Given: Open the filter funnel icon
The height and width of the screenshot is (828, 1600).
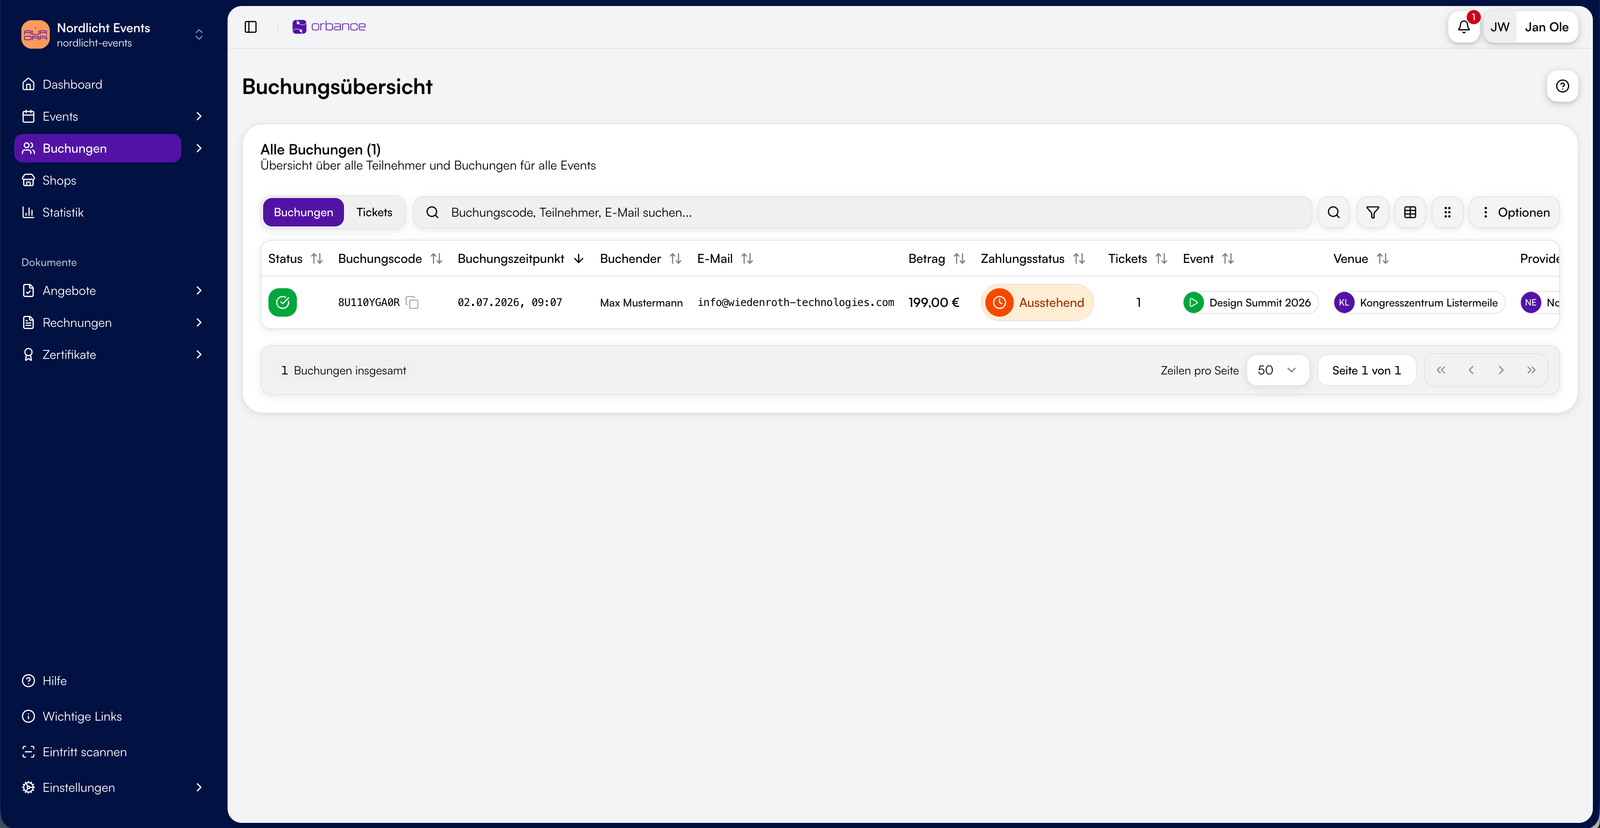Looking at the screenshot, I should coord(1373,212).
